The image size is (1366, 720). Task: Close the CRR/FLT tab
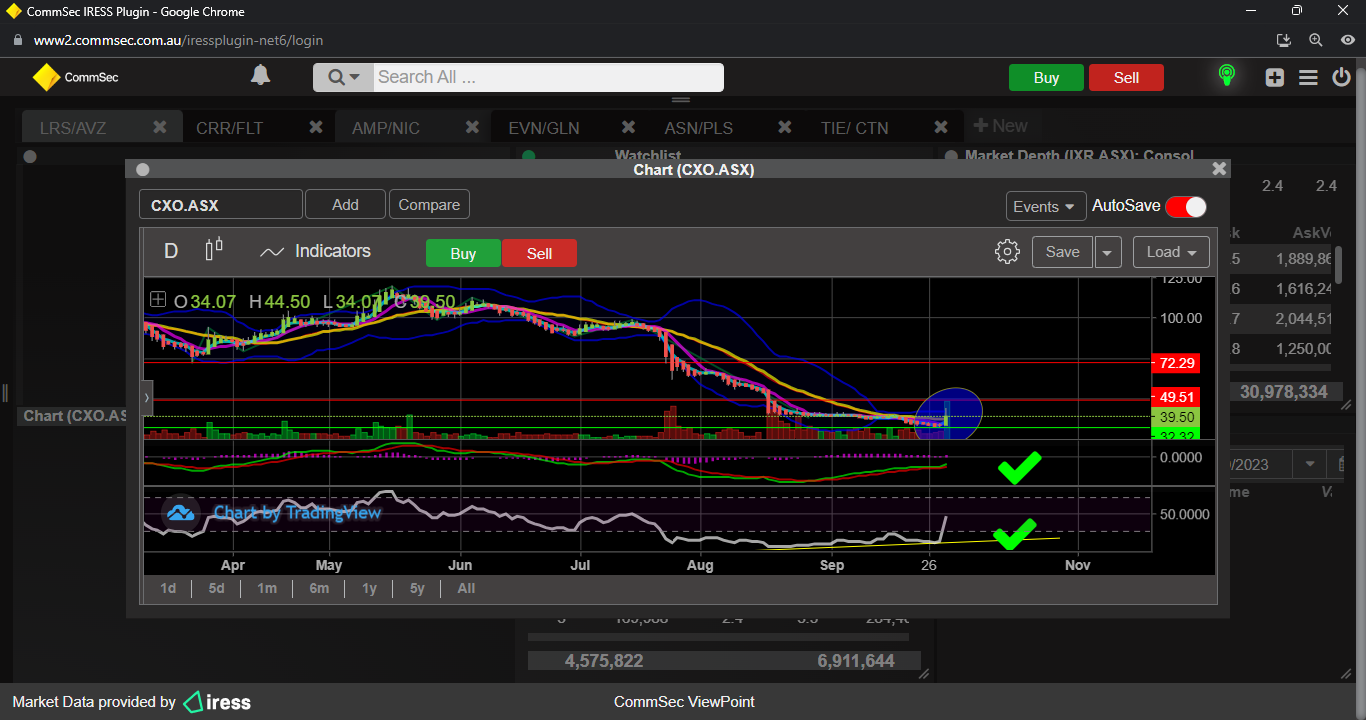(x=316, y=127)
